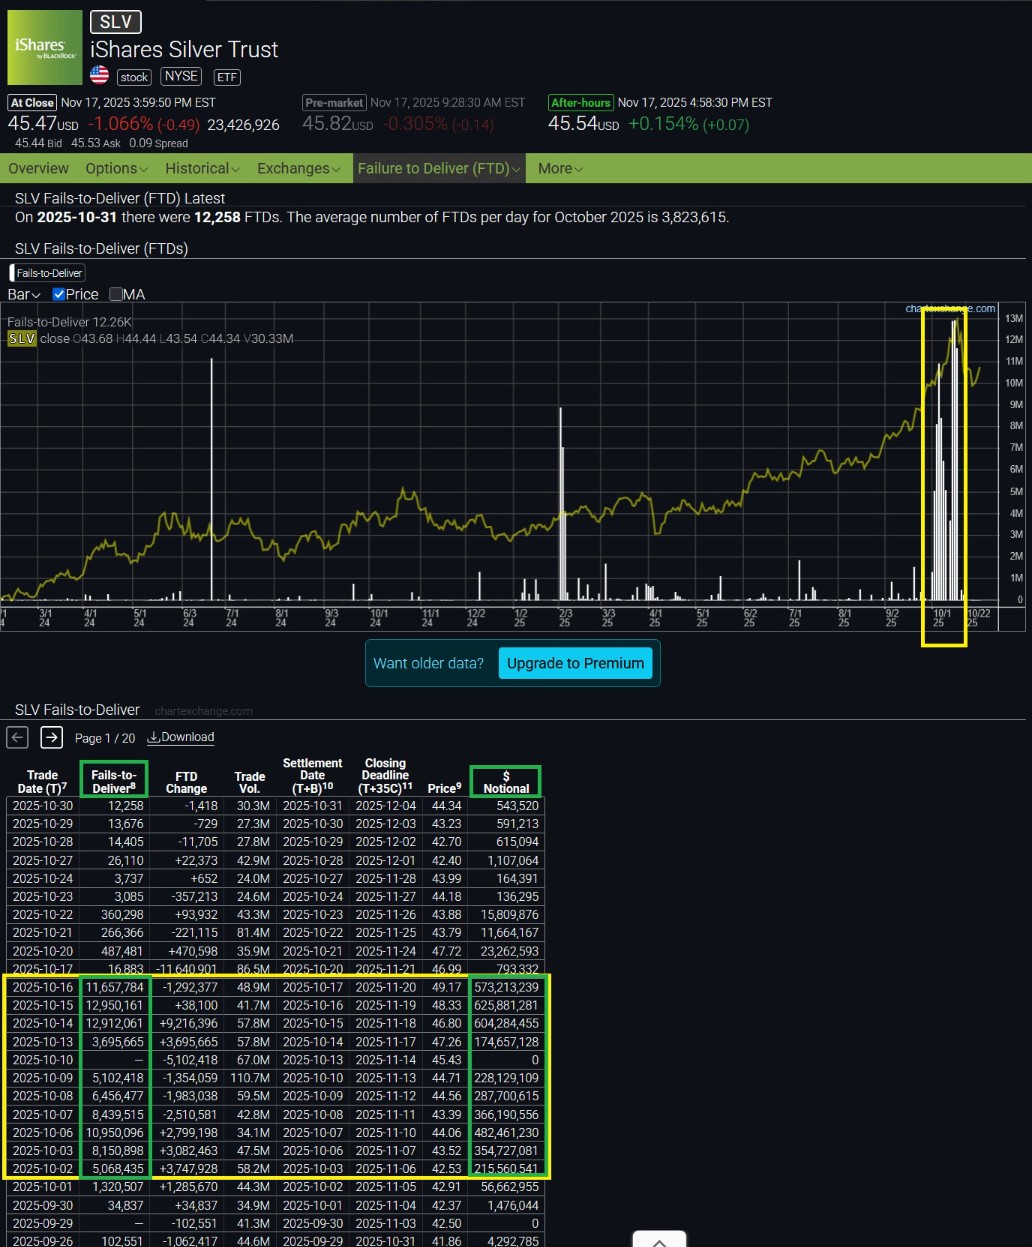Open the Exchanges dropdown menu
This screenshot has height=1247, width=1032.
[x=299, y=168]
